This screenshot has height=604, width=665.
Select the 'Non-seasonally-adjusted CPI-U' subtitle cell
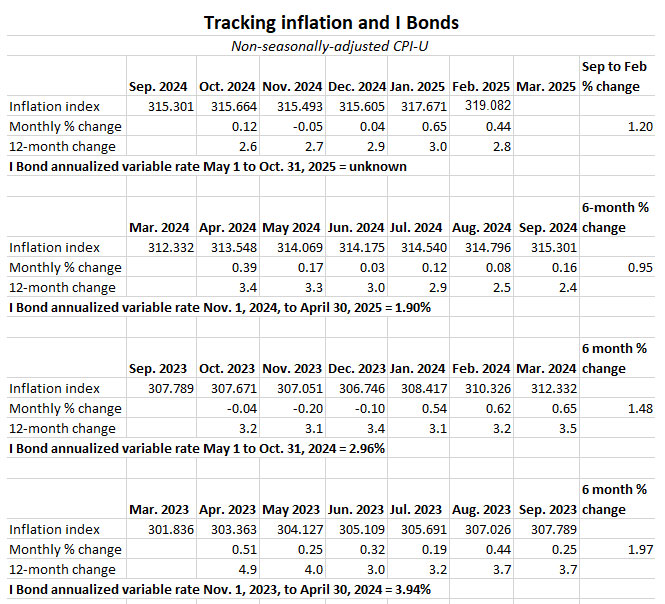(330, 46)
